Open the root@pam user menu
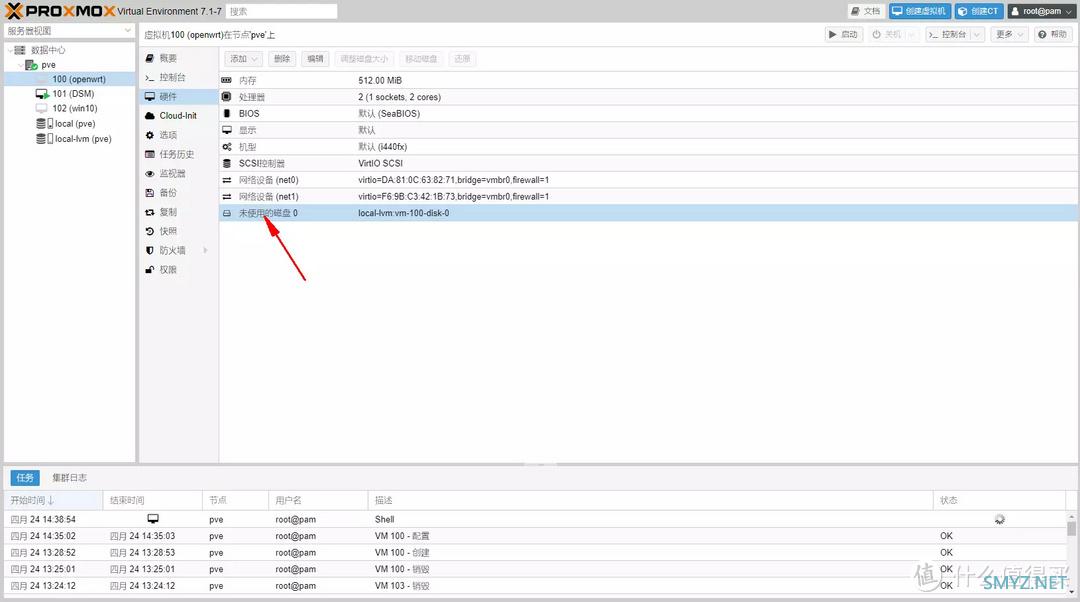Screen dimensions: 1080x602 (1041, 11)
